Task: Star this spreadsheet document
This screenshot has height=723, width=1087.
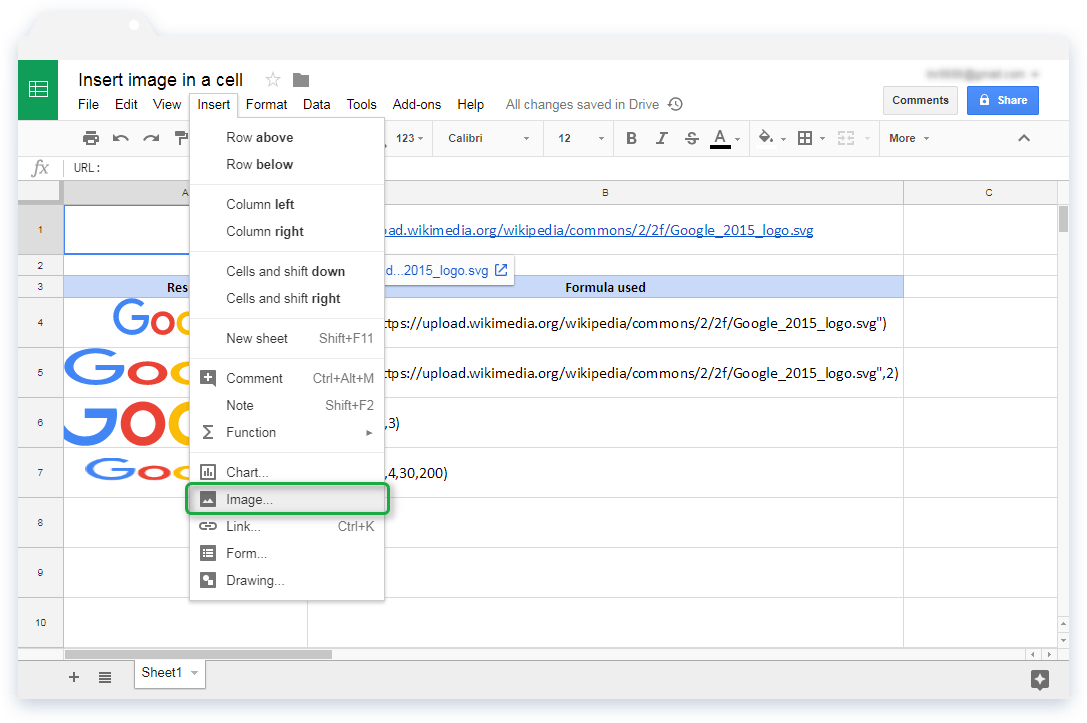Action: point(273,80)
